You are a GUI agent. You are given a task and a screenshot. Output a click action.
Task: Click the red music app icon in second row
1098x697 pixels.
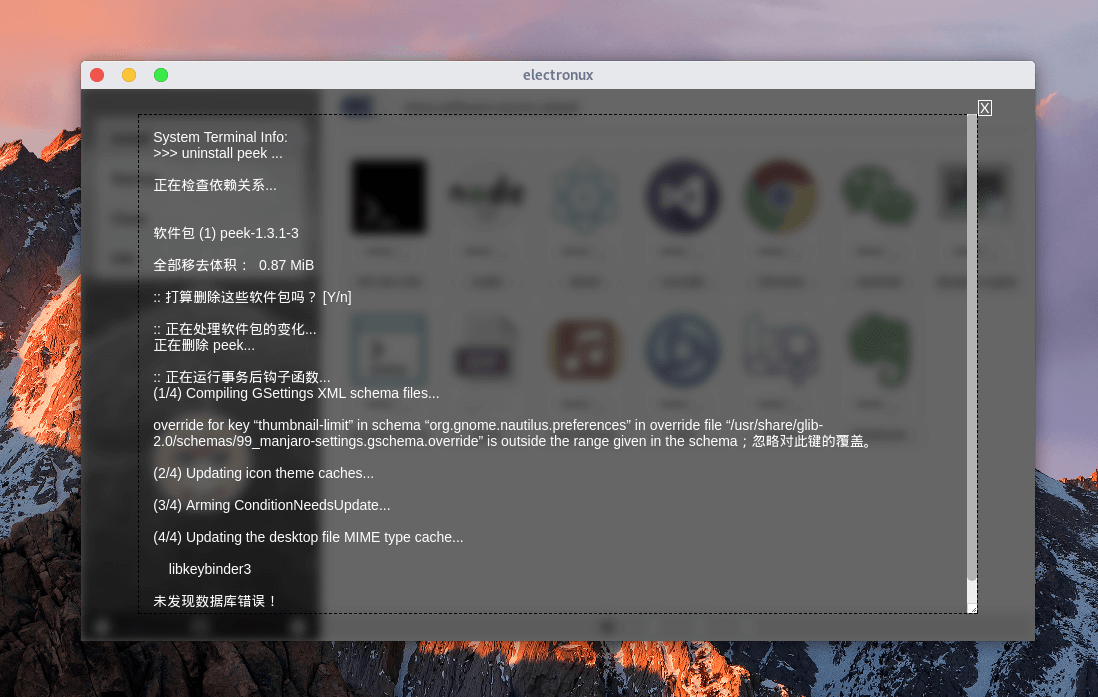pos(585,350)
